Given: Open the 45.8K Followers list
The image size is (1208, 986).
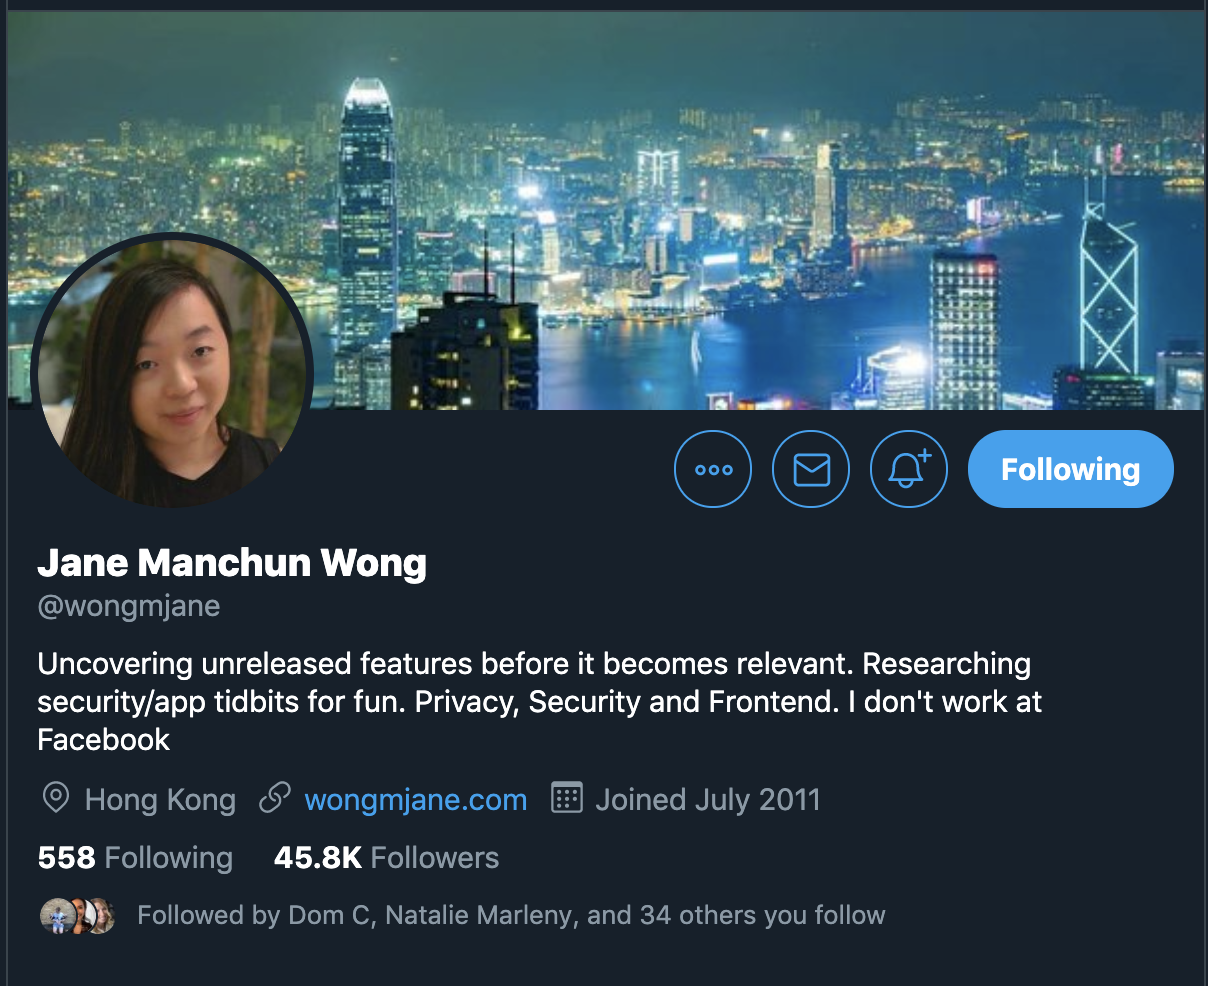Looking at the screenshot, I should (386, 858).
